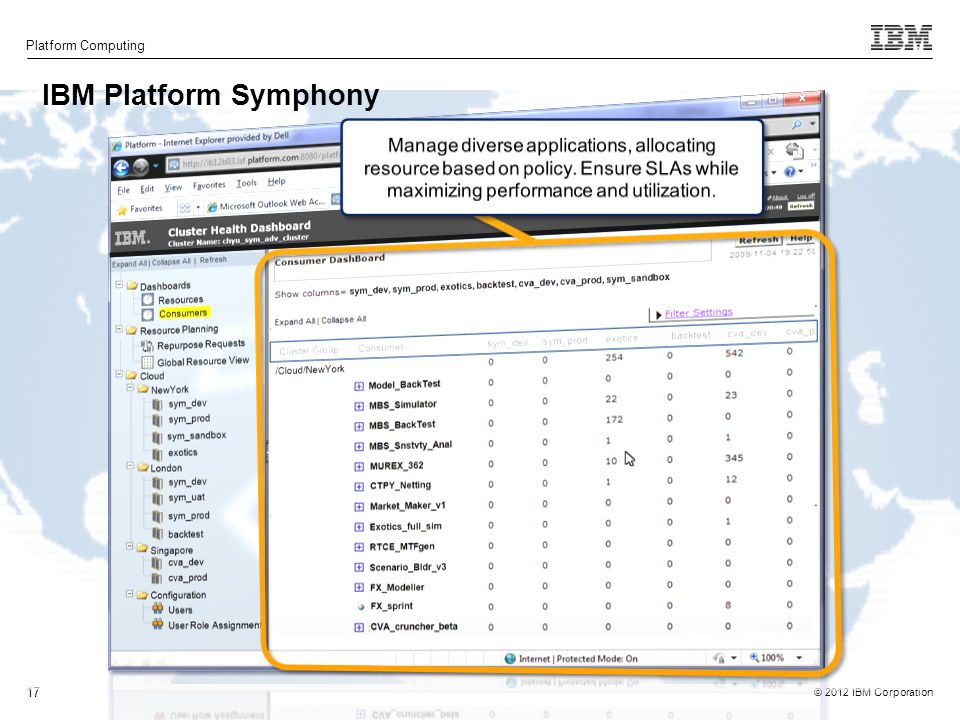Image resolution: width=960 pixels, height=720 pixels.
Task: Click the NewYork sym_dev consumer icon
Action: (157, 405)
